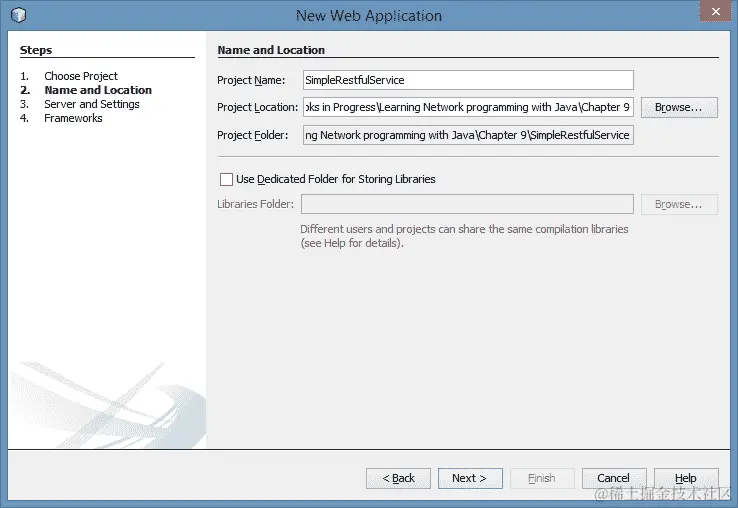This screenshot has height=508, width=738.
Task: Click the Steps heading
Action: click(x=36, y=50)
